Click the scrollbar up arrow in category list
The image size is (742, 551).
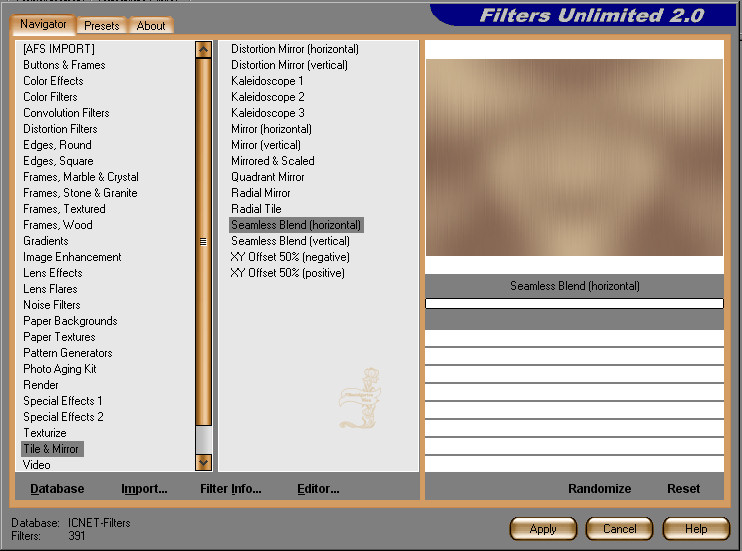tap(203, 49)
